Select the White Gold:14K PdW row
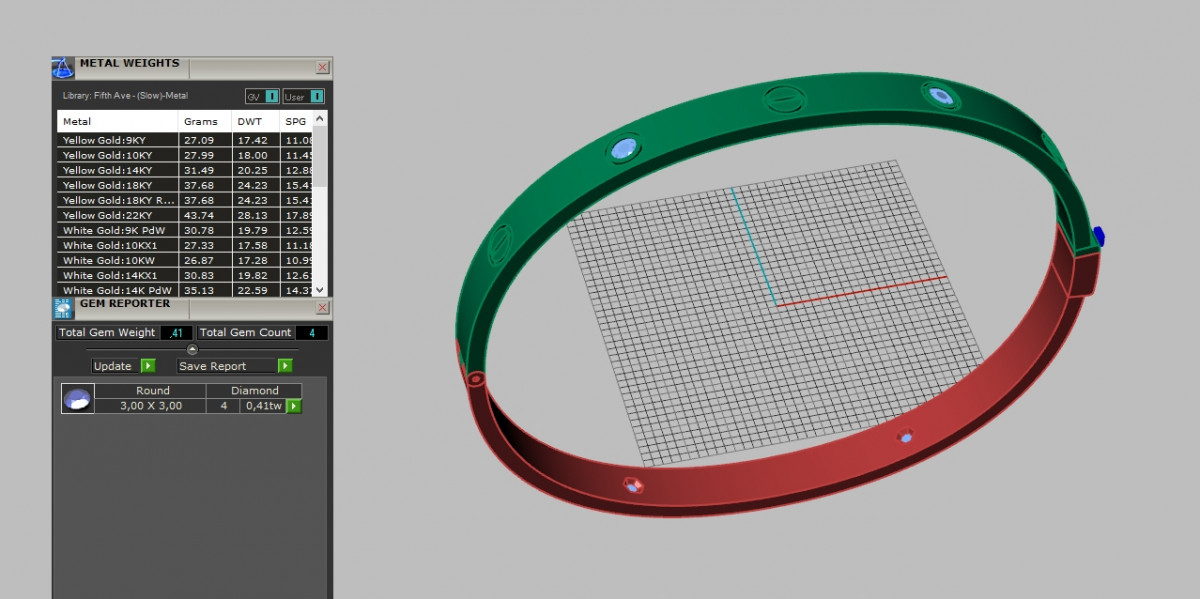The image size is (1200, 599). pyautogui.click(x=185, y=290)
